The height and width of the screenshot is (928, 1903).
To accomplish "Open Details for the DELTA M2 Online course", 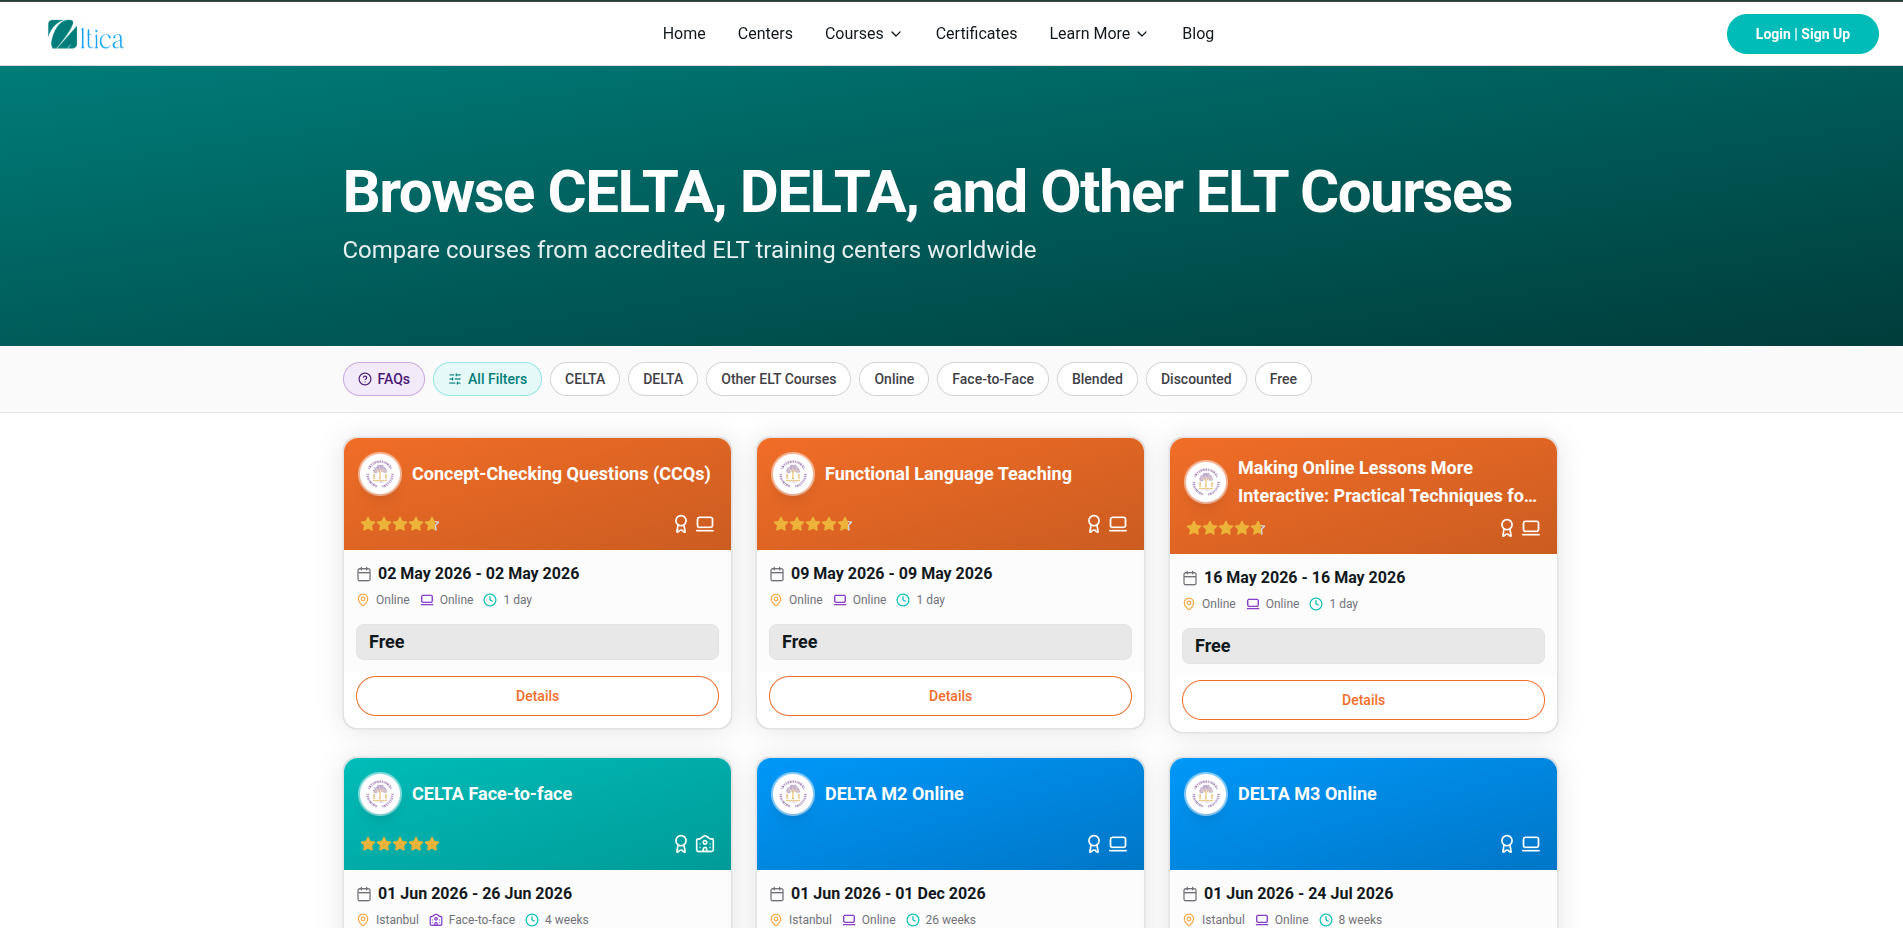I will click(950, 926).
